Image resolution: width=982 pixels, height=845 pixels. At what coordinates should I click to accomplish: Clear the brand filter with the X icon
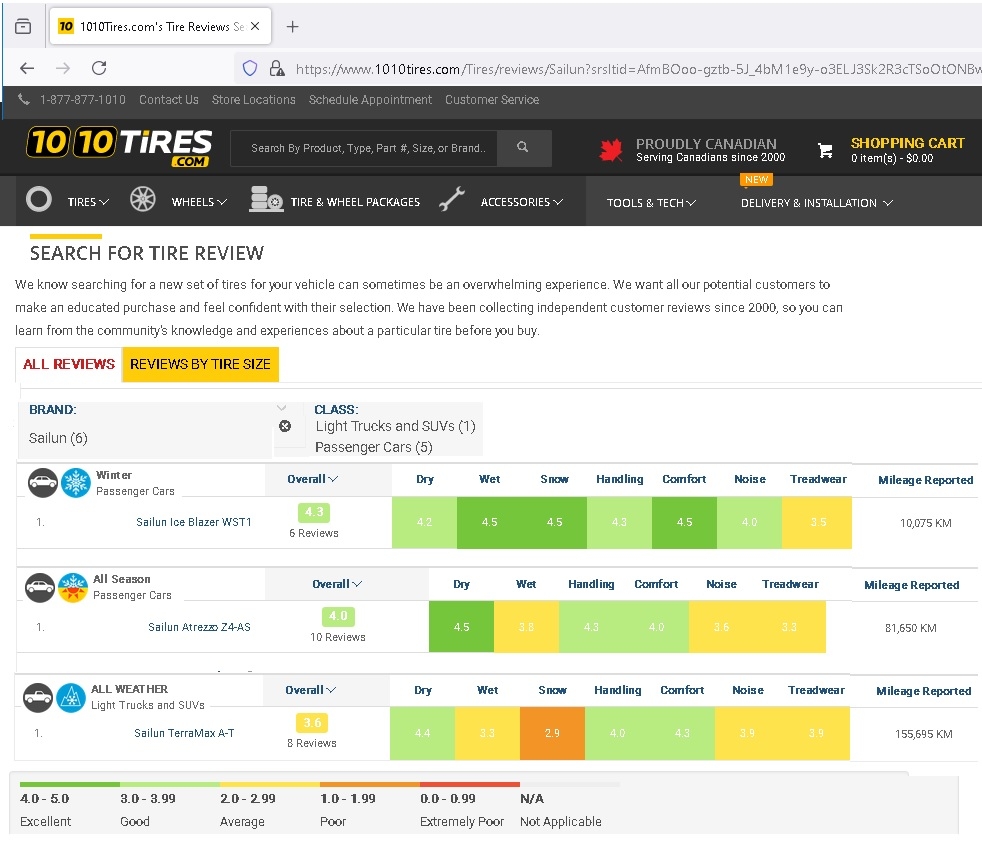pos(285,427)
